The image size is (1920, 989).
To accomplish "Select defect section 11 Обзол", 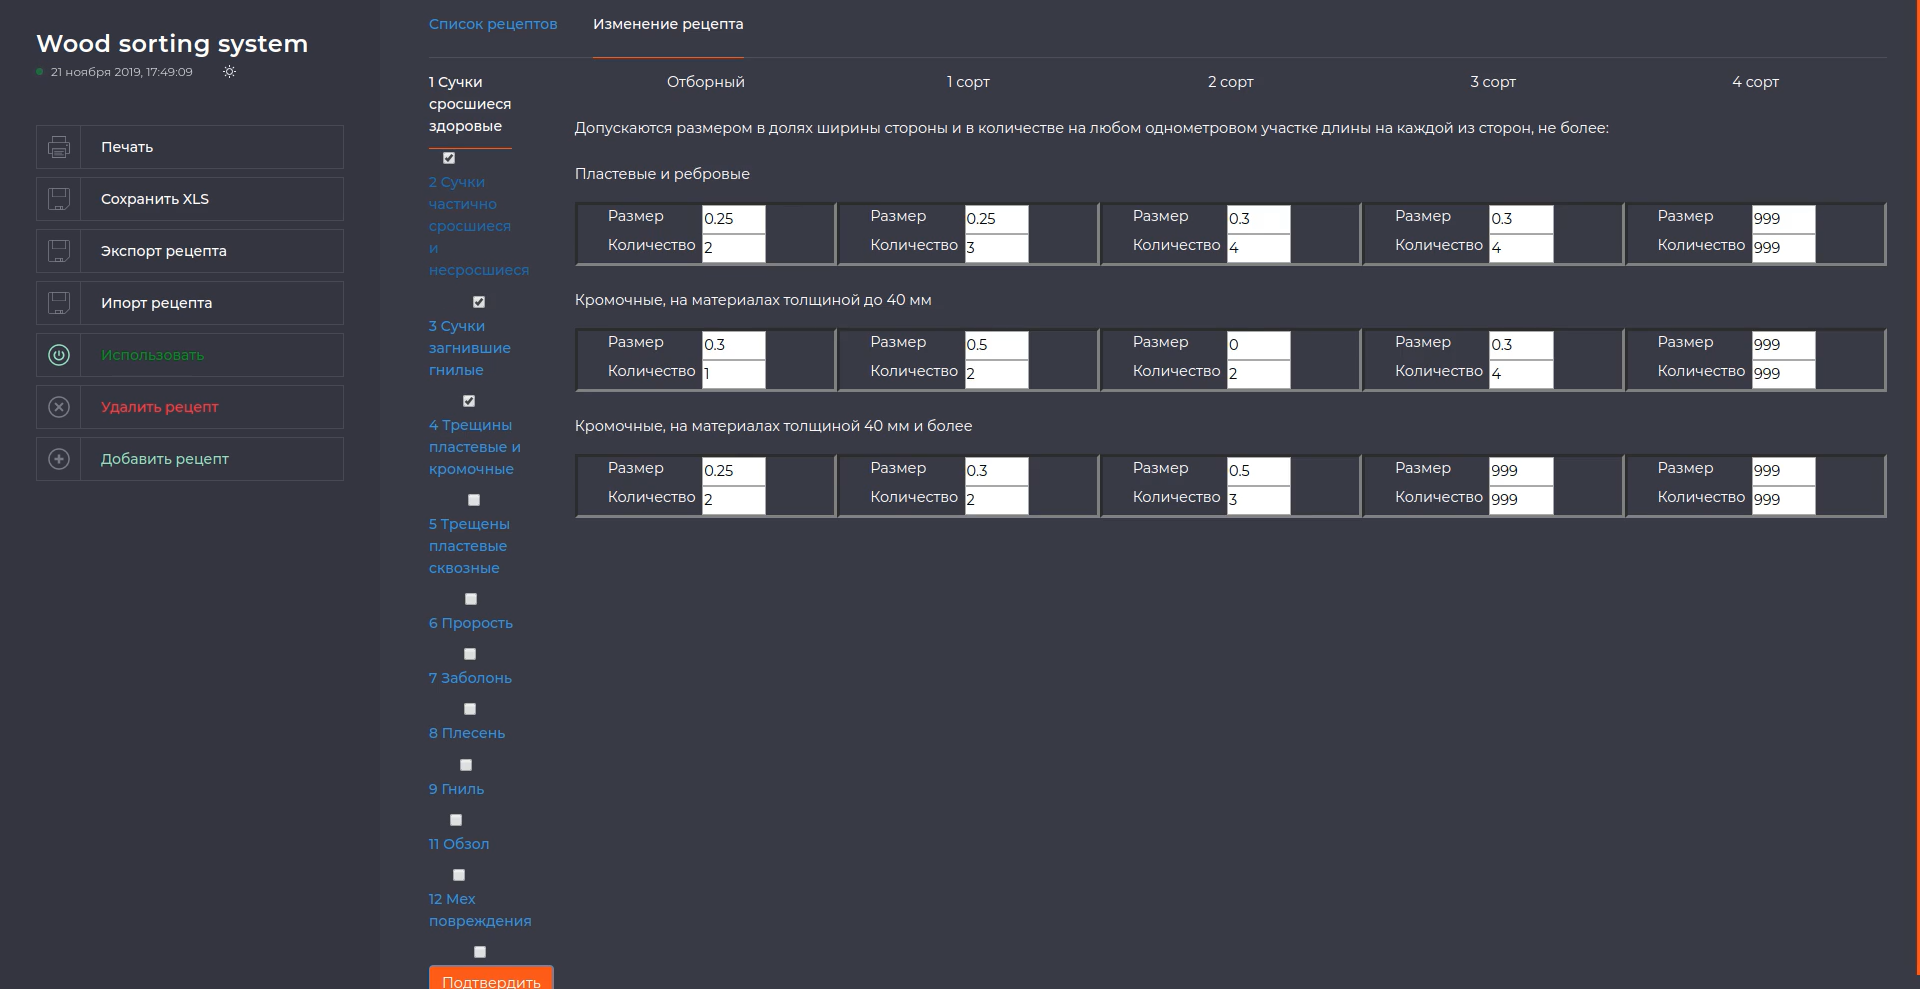I will point(459,844).
